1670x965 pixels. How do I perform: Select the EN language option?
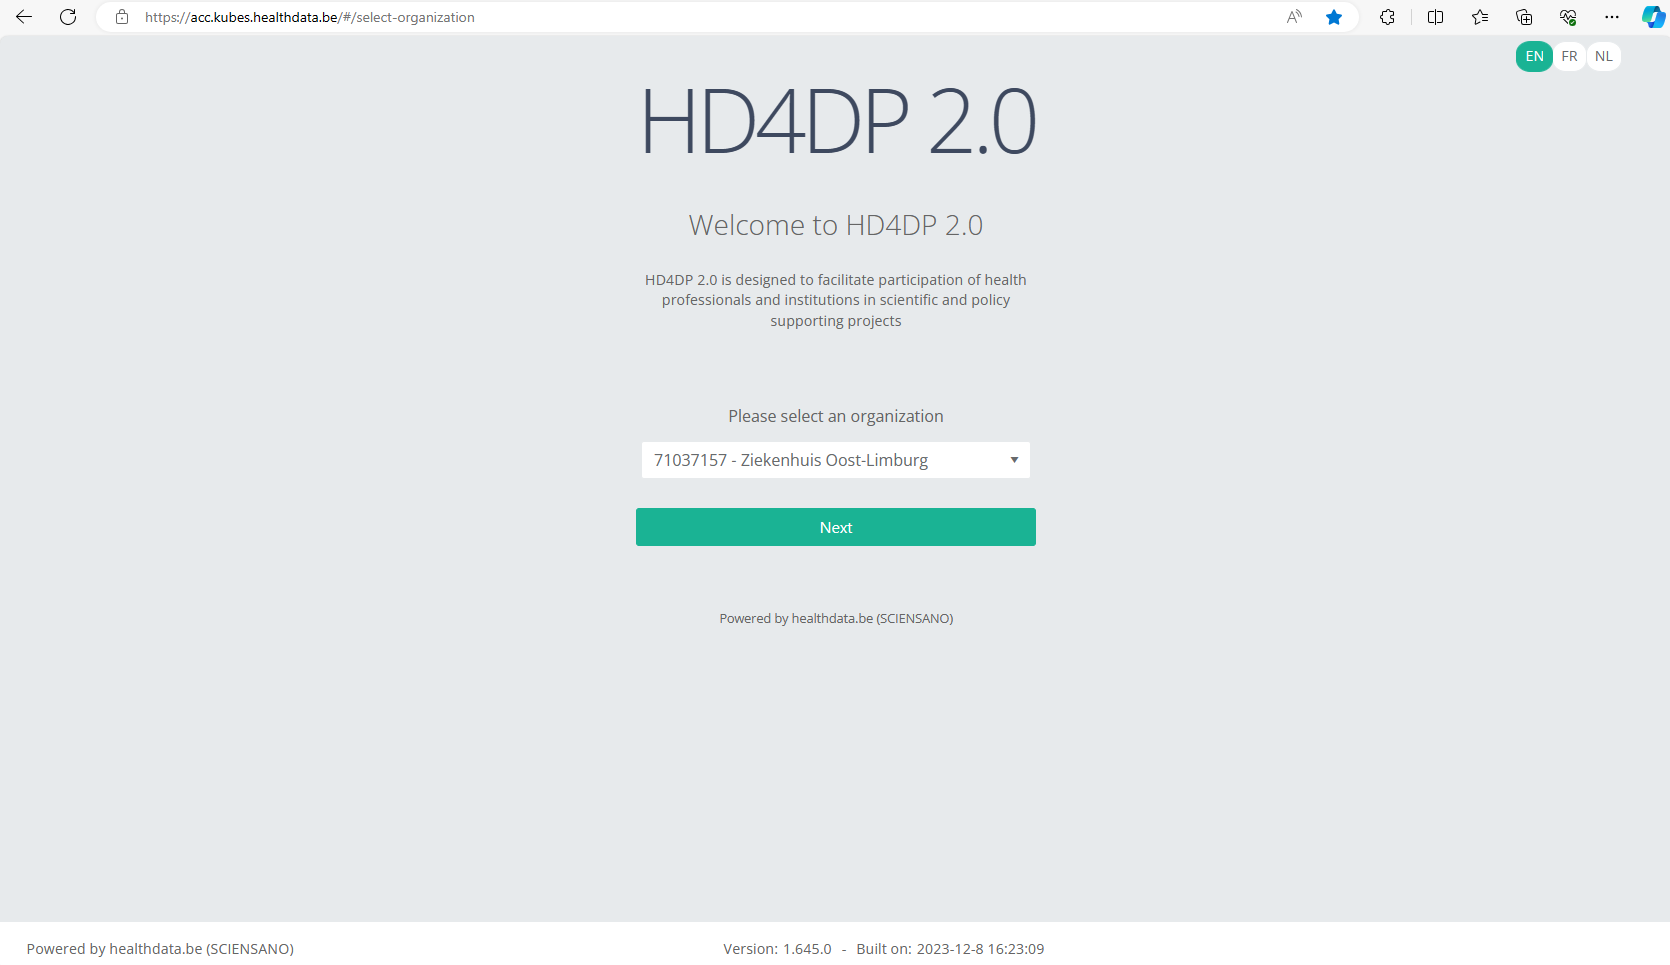[1534, 57]
